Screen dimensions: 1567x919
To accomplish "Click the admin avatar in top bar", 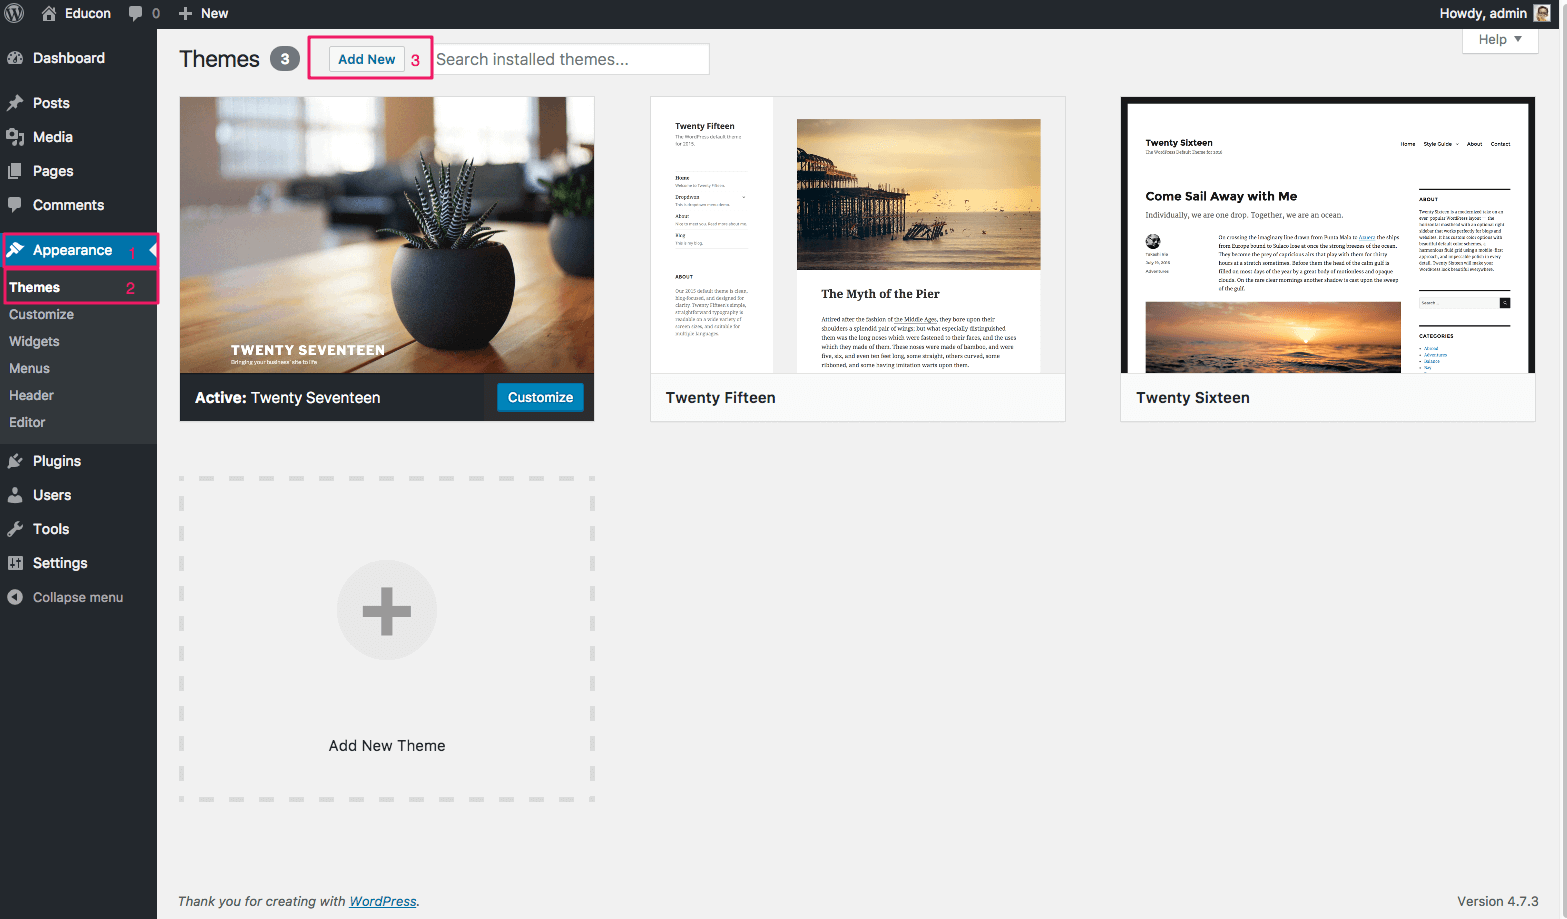I will pos(1542,13).
